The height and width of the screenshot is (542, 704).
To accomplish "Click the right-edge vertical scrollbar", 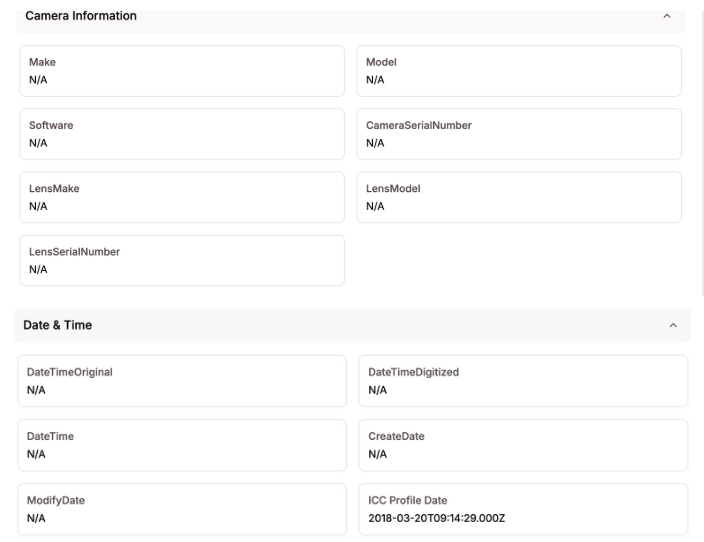I will (x=701, y=150).
